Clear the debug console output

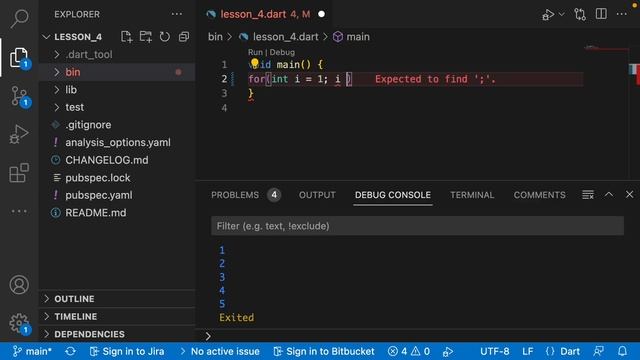(588, 195)
